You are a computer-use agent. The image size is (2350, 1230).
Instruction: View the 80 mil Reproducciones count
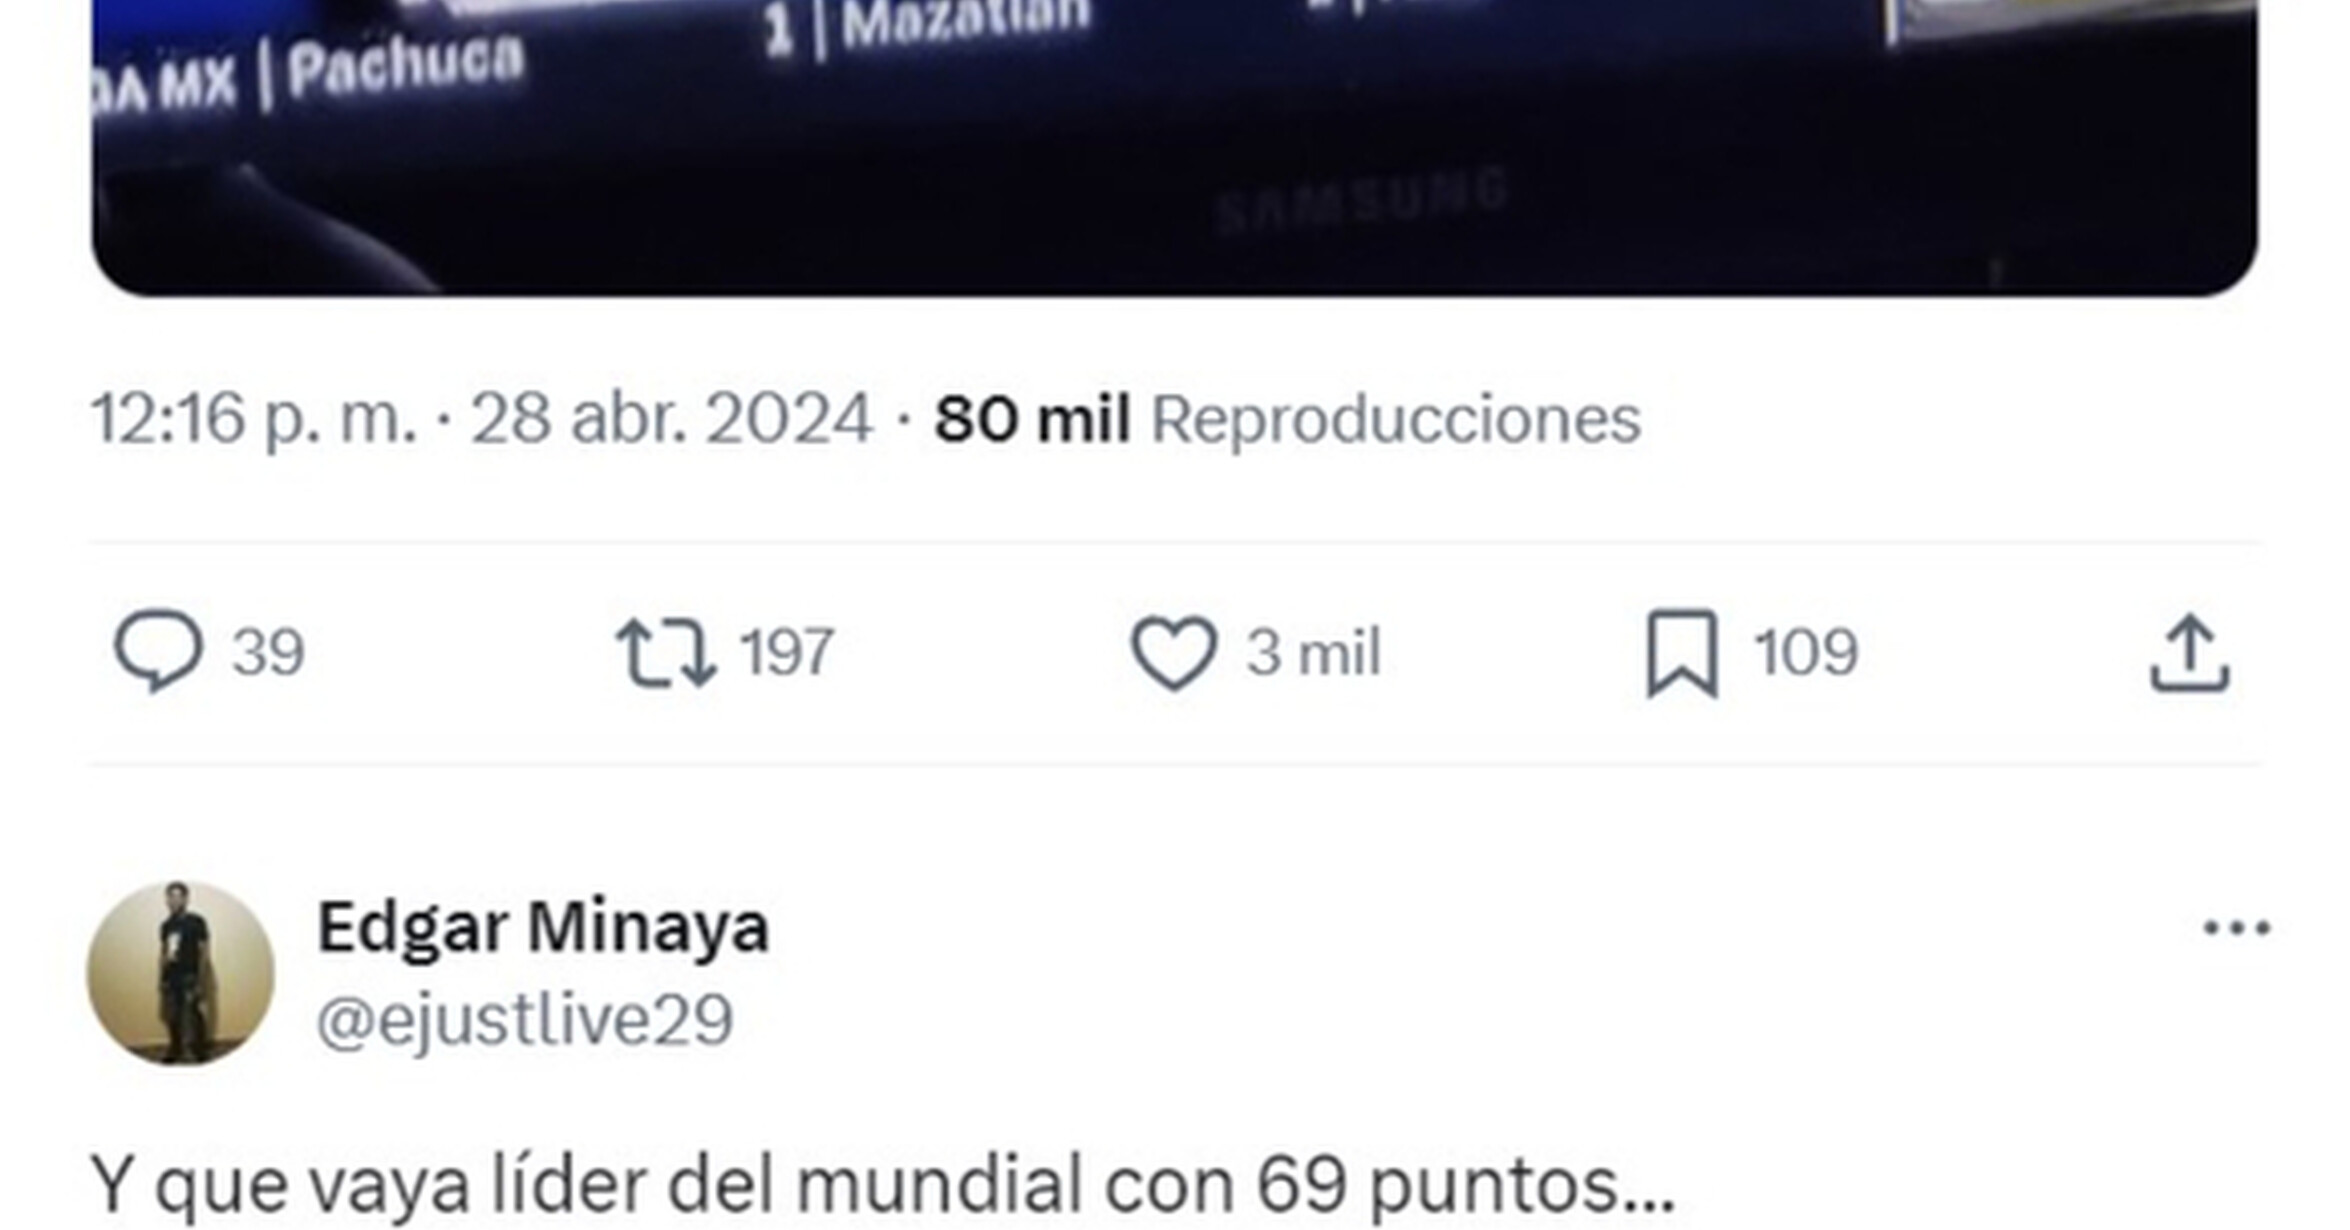click(1288, 418)
